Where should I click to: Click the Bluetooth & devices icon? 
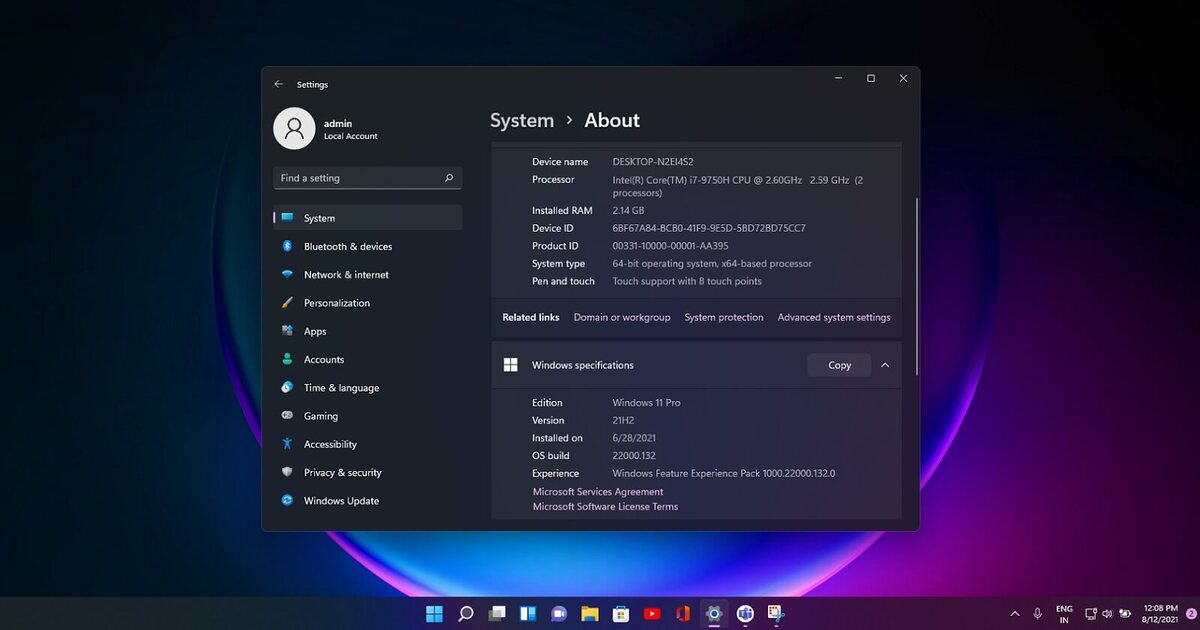point(287,246)
